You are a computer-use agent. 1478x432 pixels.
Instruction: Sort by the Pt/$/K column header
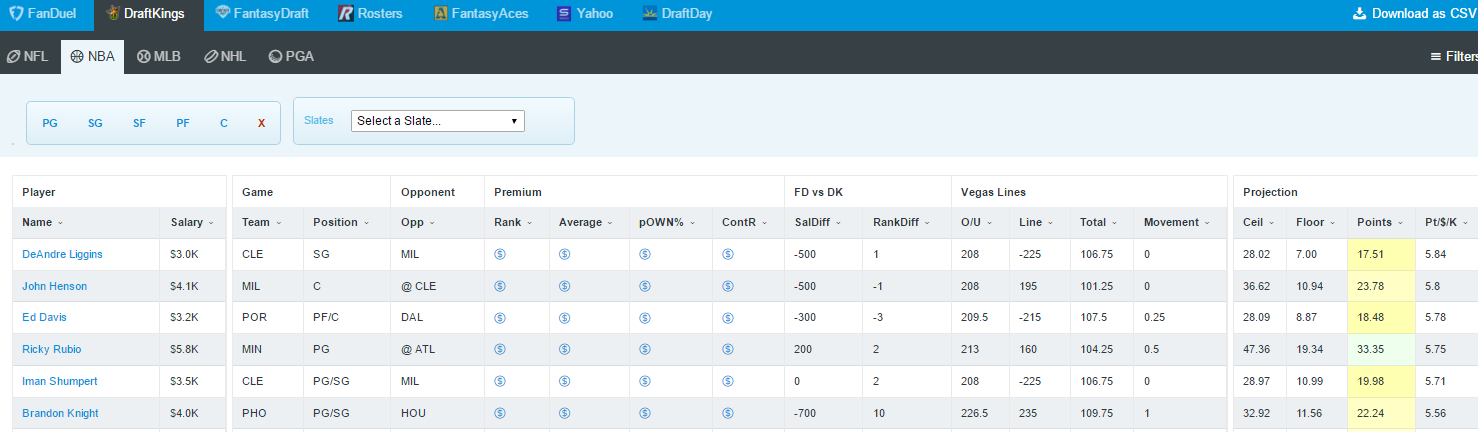(x=1447, y=222)
